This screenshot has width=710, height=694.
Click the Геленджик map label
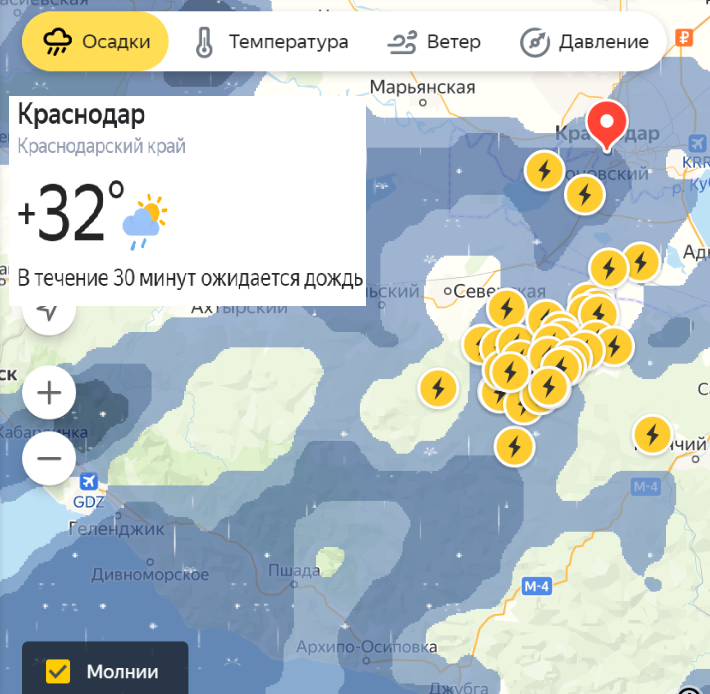116,529
